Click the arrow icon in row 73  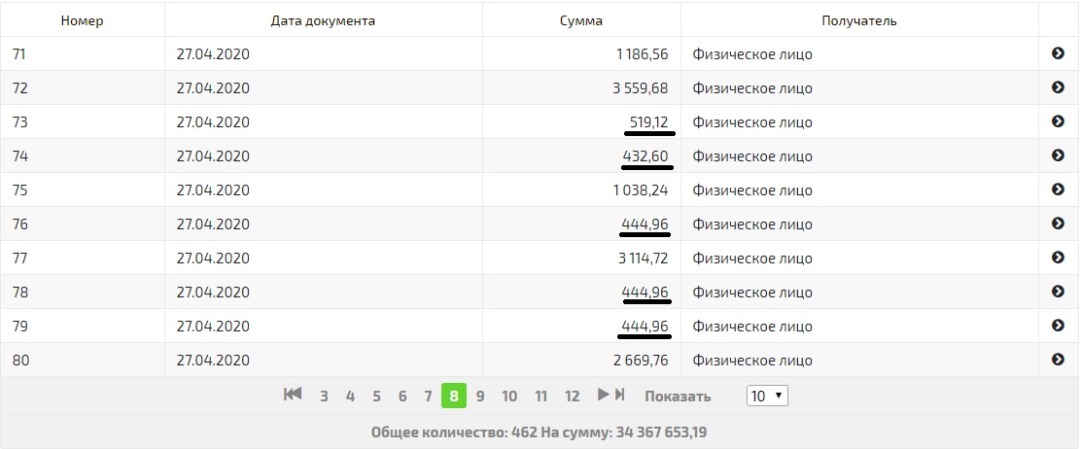1058,122
